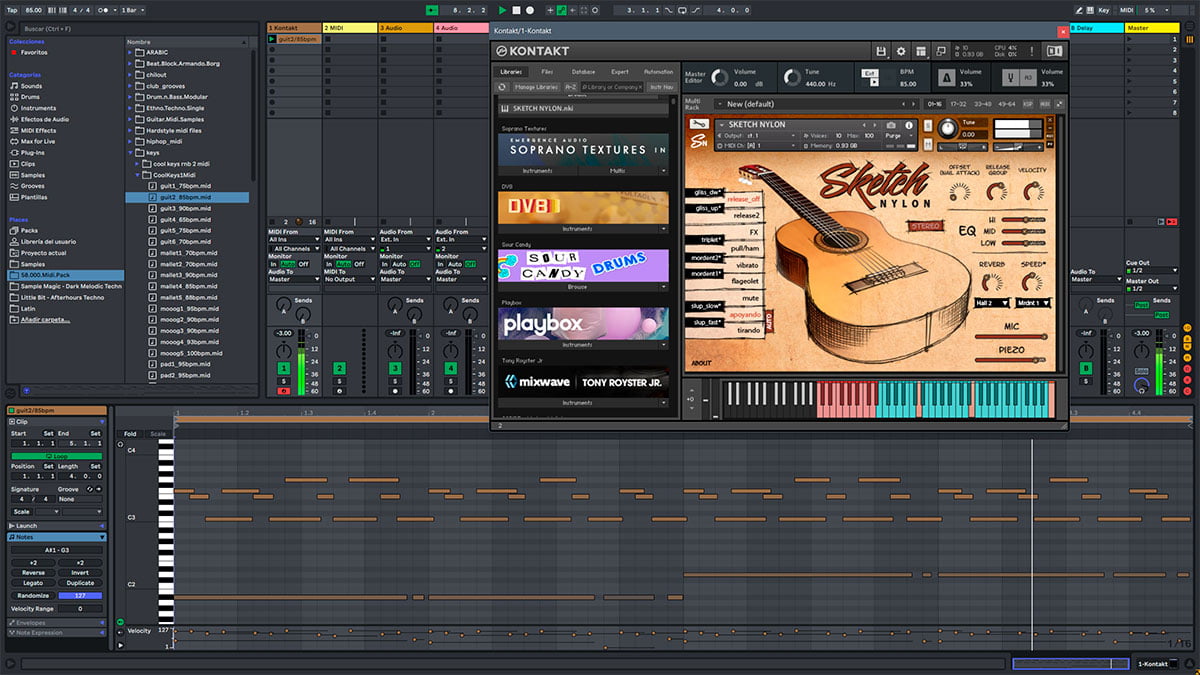Screen dimensions: 1200x675
Task: Open the Kontakt Expert tab
Action: pyautogui.click(x=620, y=72)
